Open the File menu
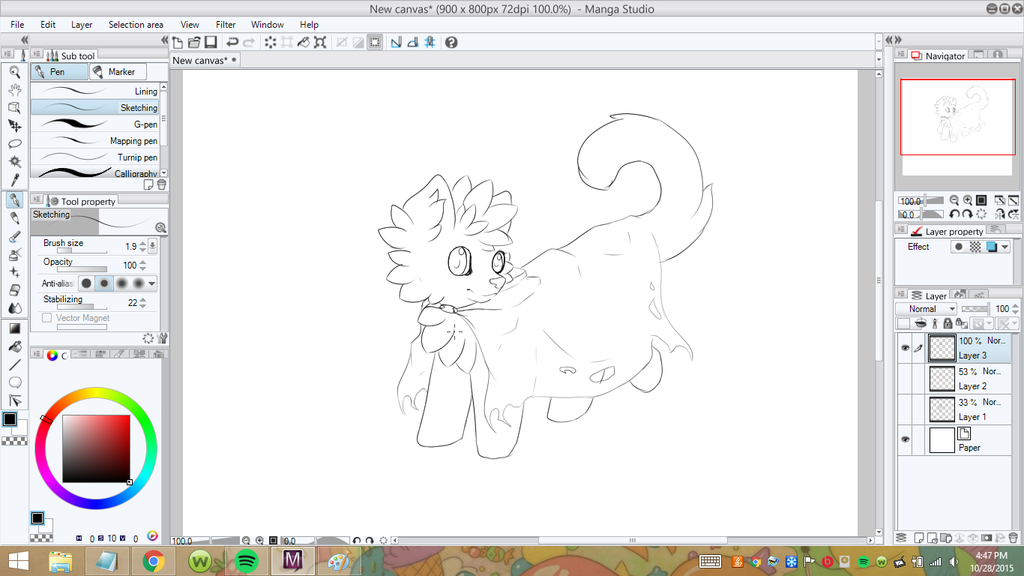The height and width of the screenshot is (576, 1024). pos(17,25)
